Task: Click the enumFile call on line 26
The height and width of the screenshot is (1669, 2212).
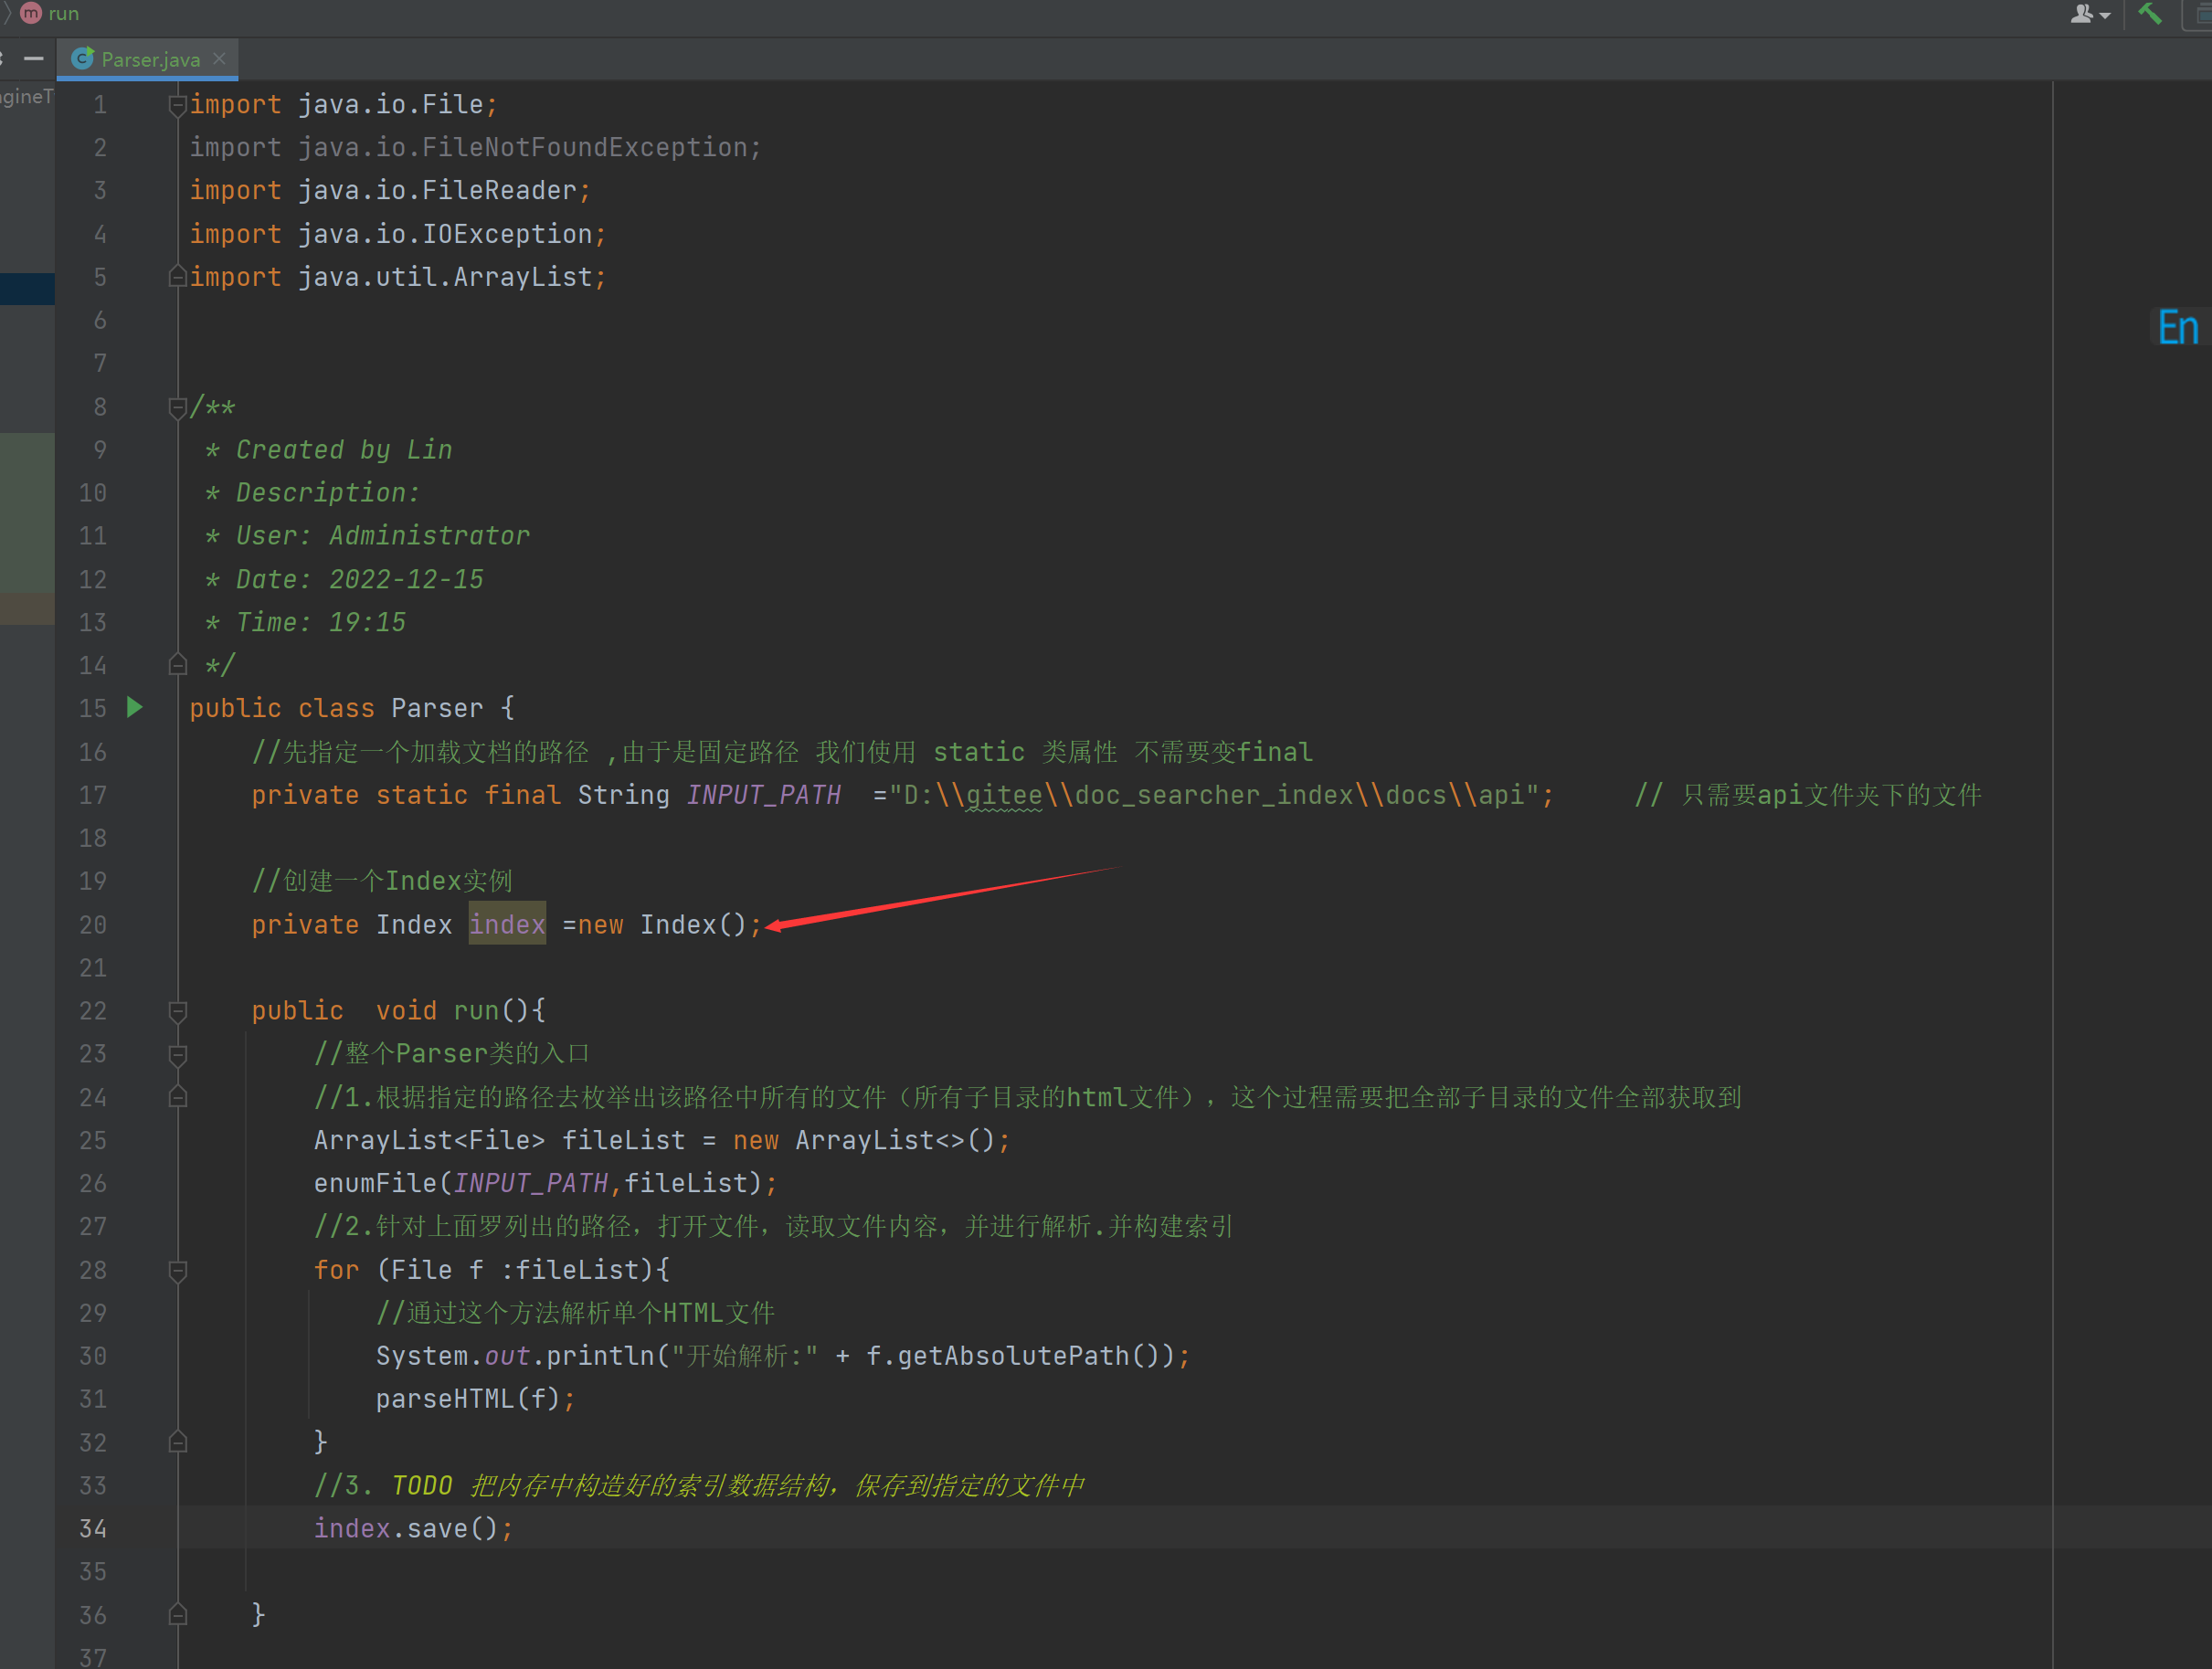Action: click(545, 1183)
